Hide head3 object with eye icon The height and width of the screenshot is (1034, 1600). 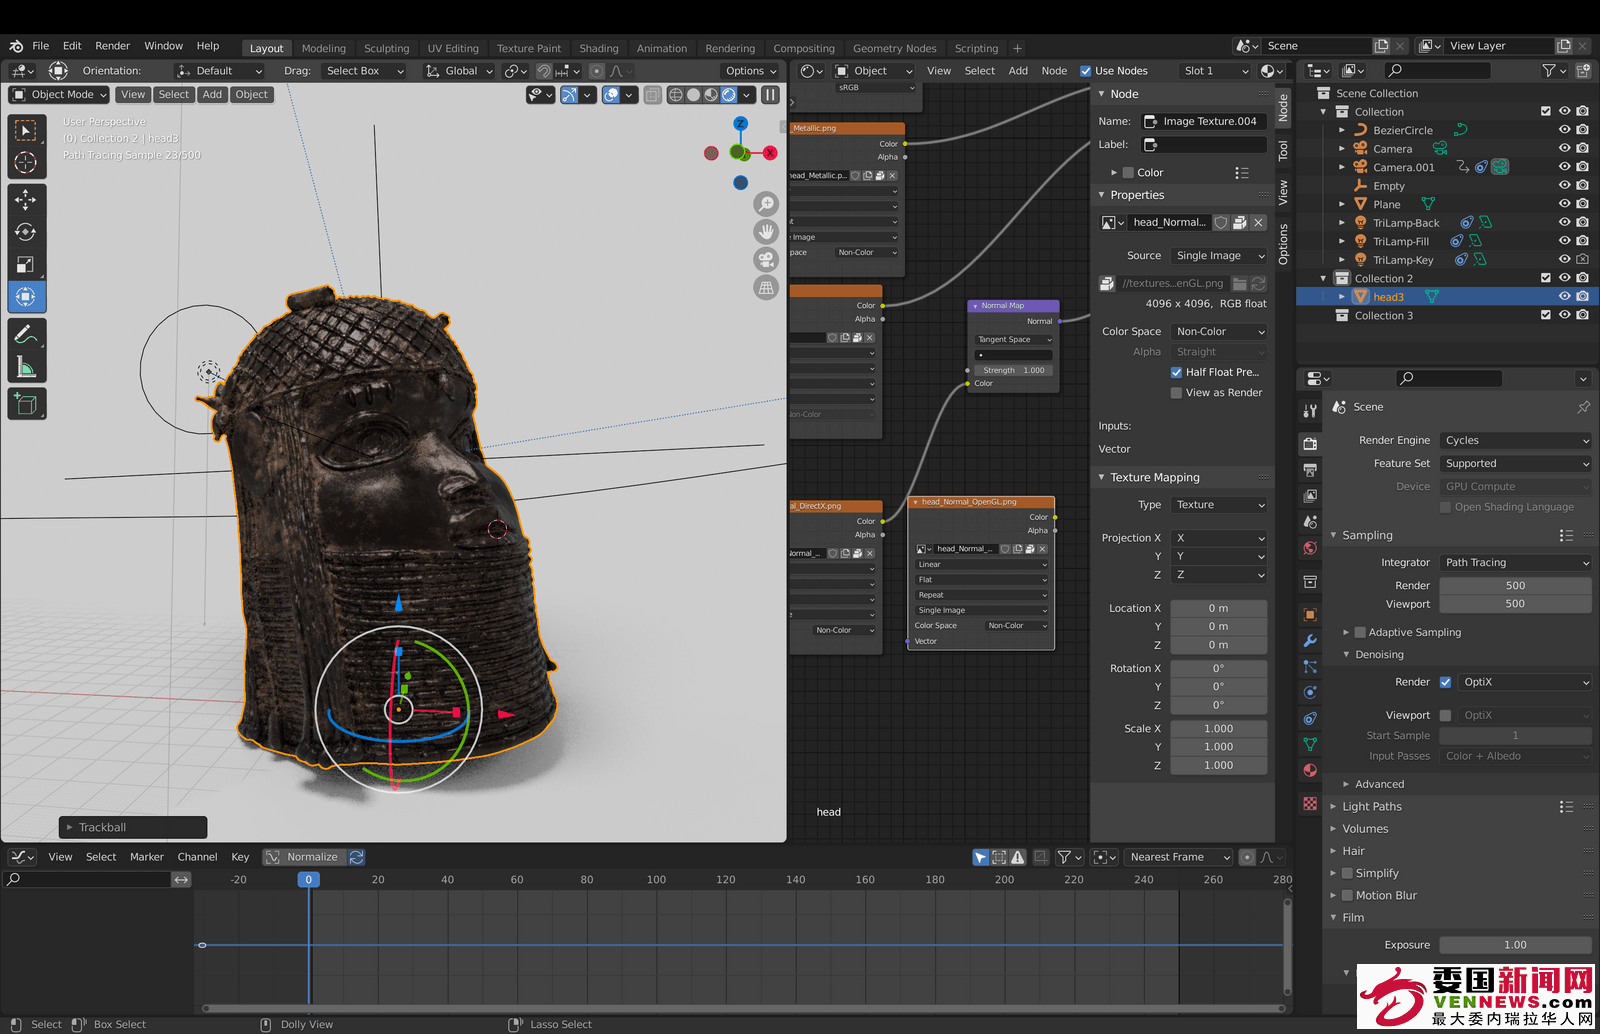1565,297
